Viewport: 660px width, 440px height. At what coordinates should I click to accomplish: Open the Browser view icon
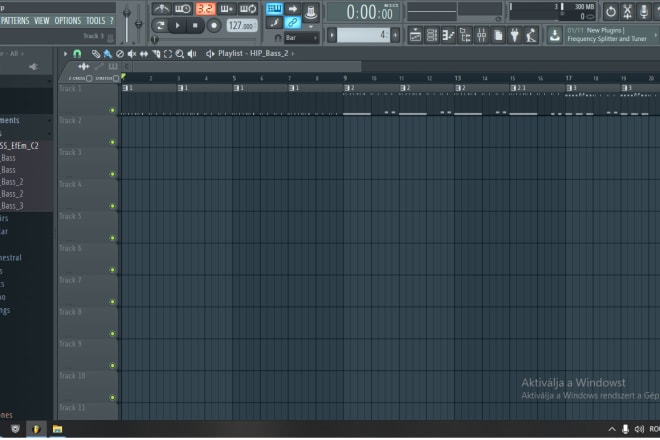[x=465, y=35]
